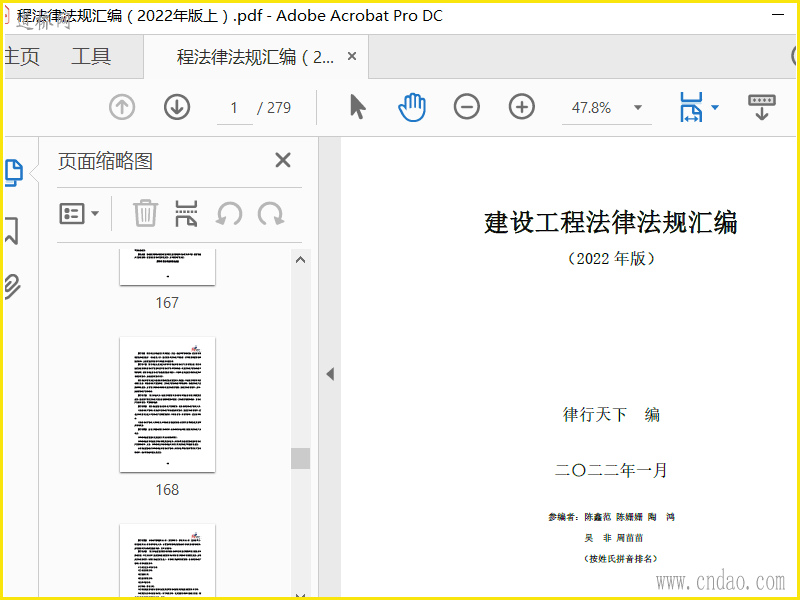
Task: Click the fit width page display icon
Action: 691,107
